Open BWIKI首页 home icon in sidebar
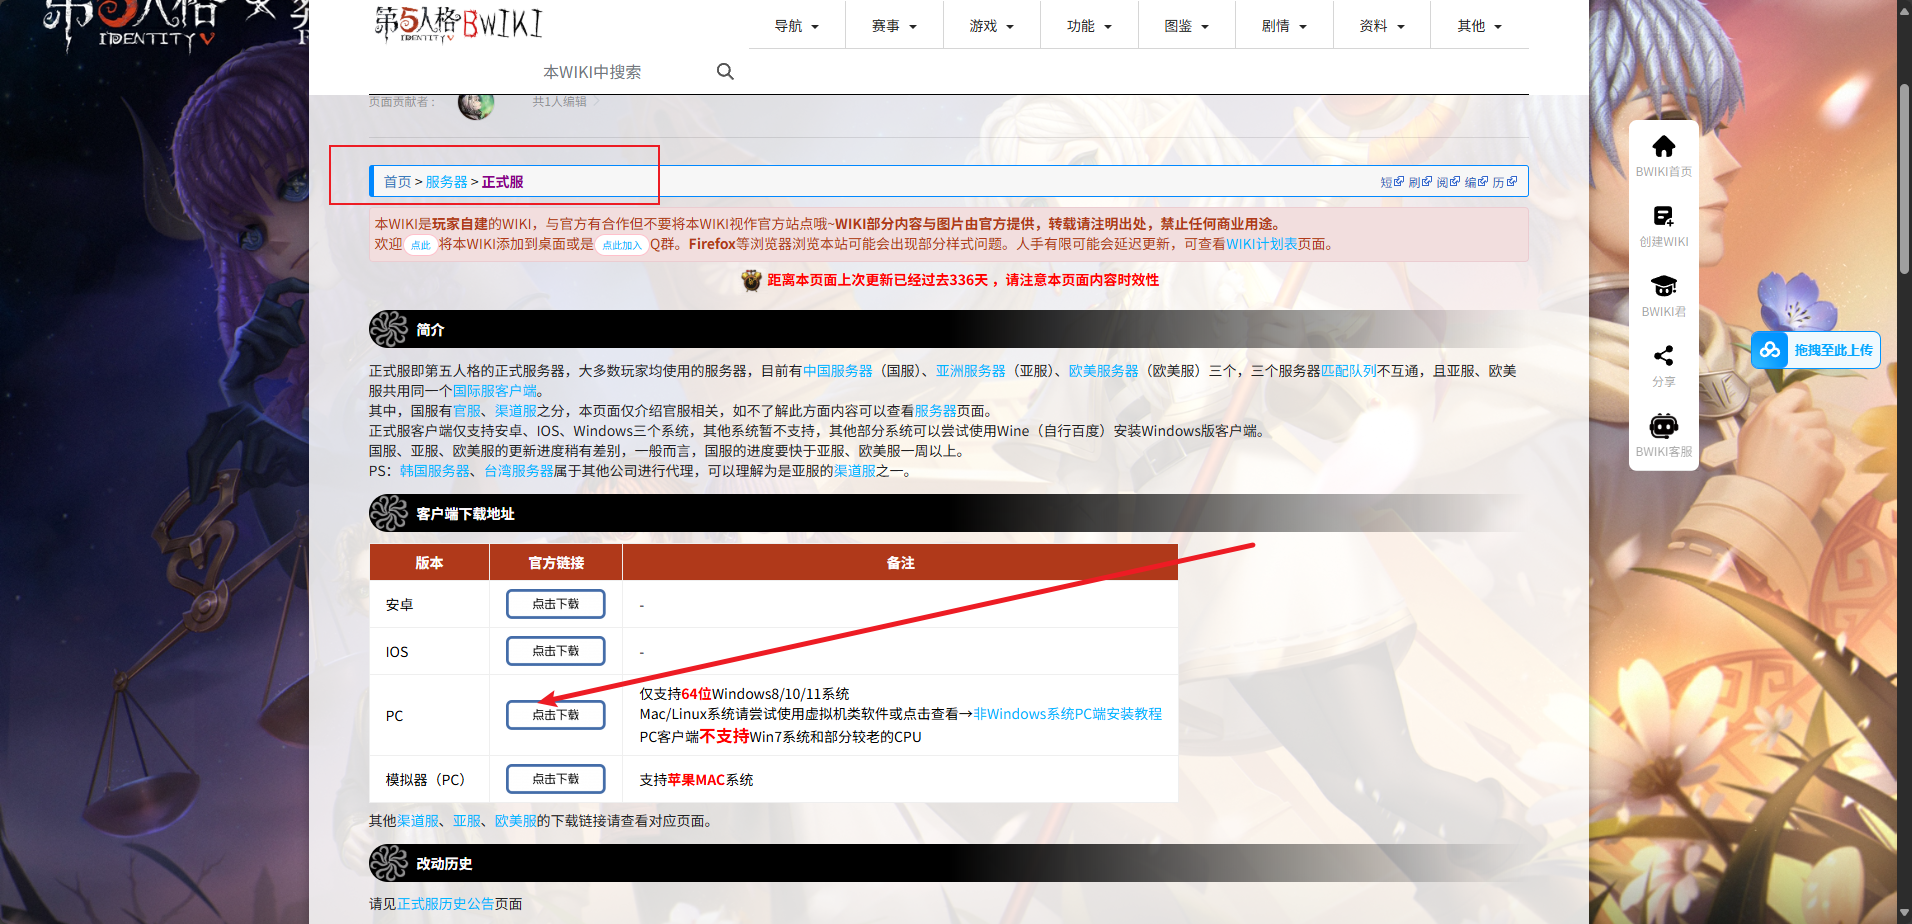 [1664, 147]
